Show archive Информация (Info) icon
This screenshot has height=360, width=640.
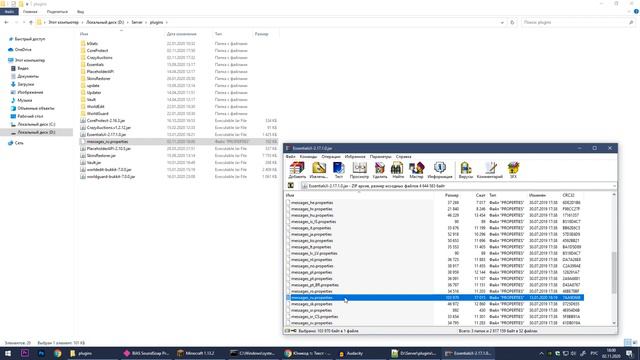pyautogui.click(x=440, y=170)
